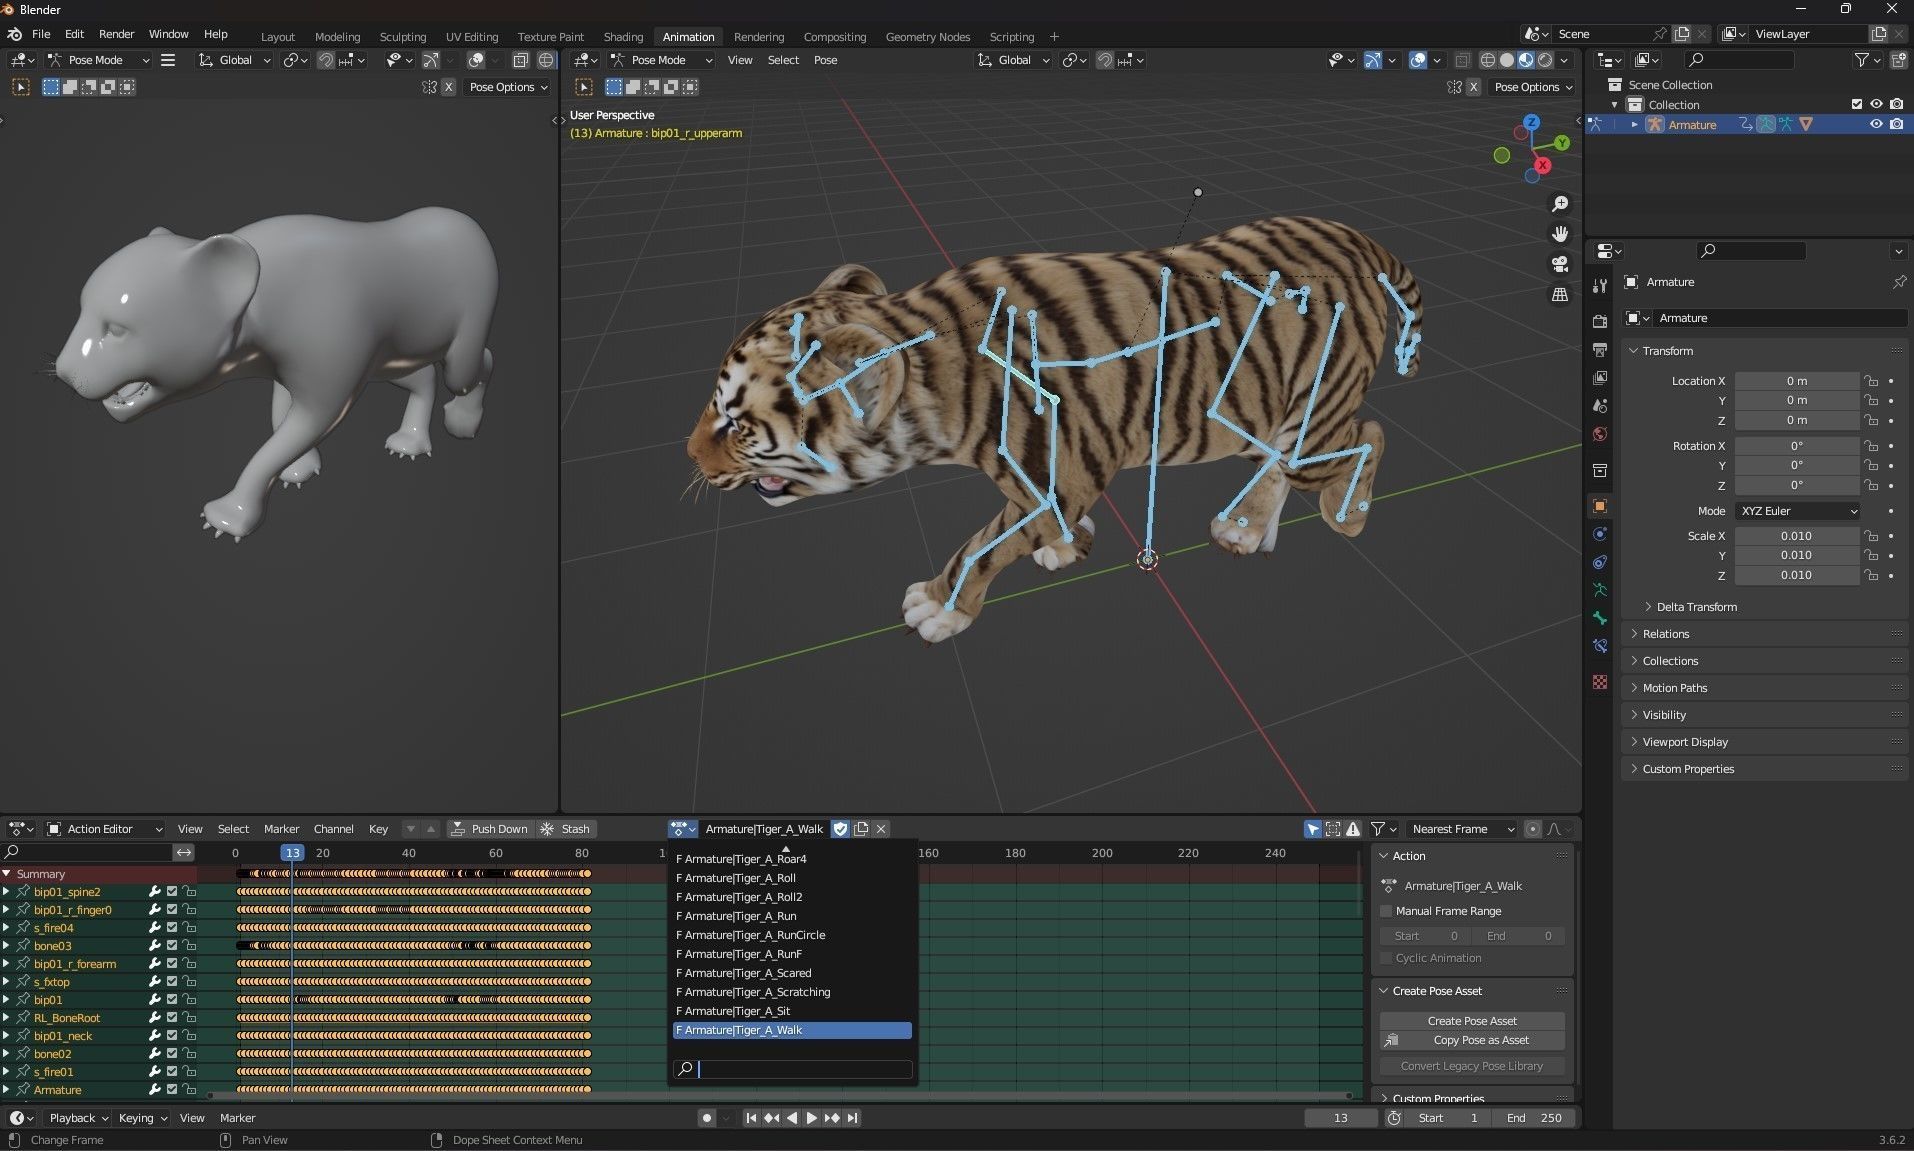The width and height of the screenshot is (1914, 1151).
Task: Open the right viewport Pose Mode dropdown
Action: tap(662, 60)
